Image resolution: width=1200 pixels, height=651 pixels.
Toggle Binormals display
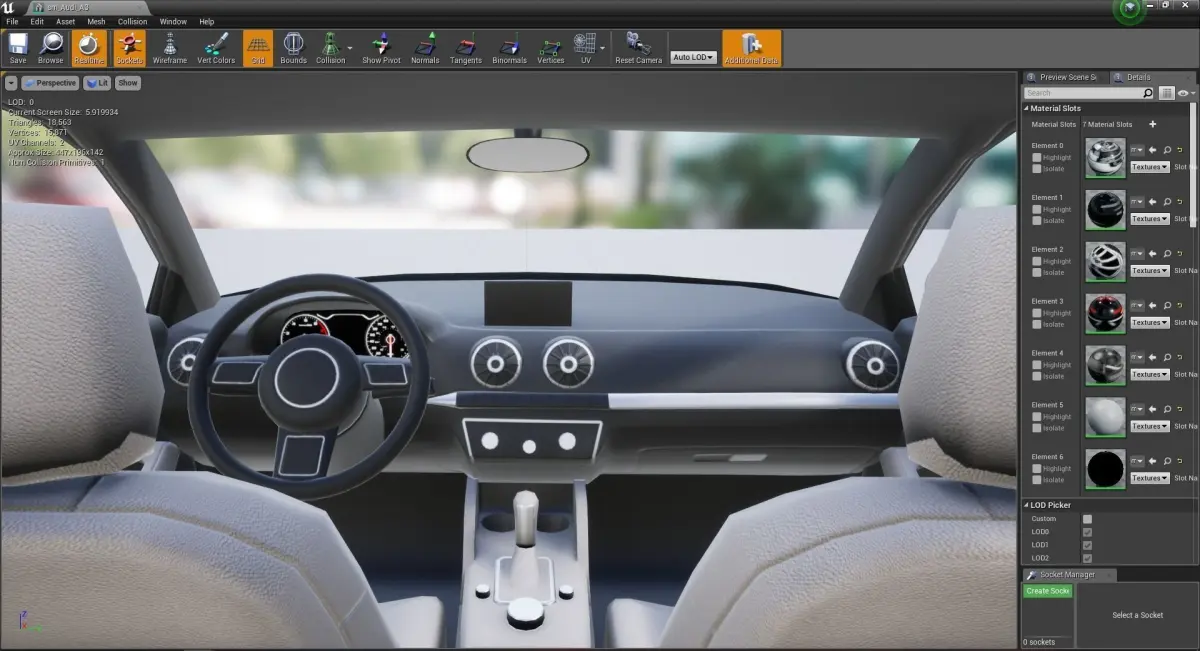click(509, 48)
